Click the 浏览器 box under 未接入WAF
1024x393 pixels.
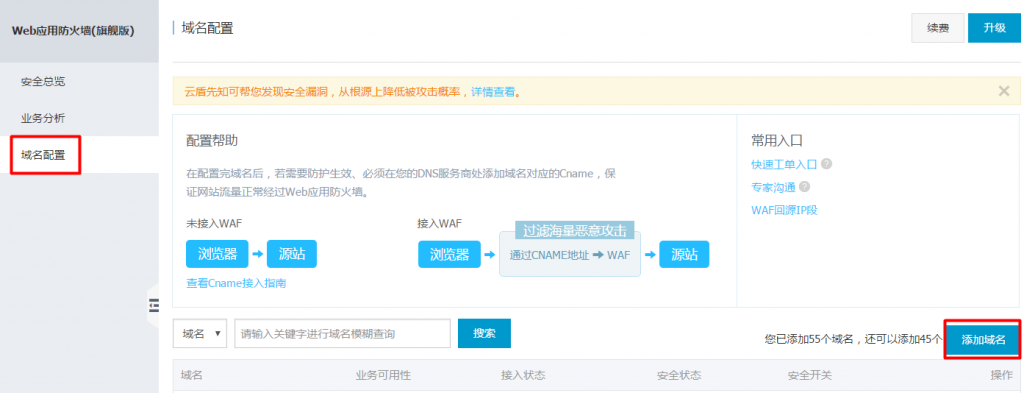(217, 254)
